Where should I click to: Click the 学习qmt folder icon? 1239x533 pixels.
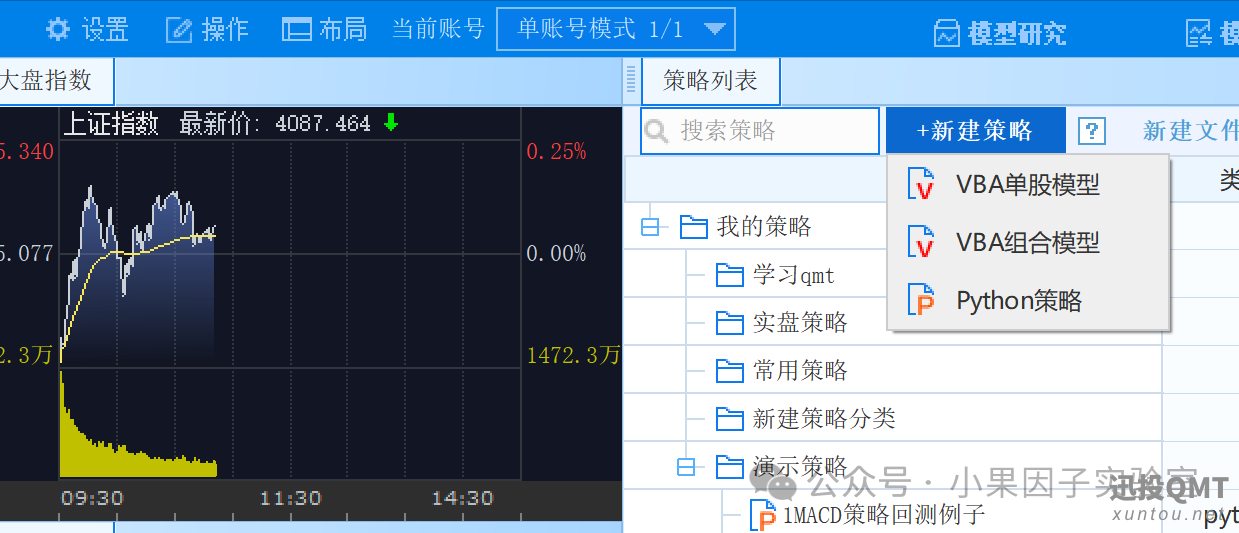(x=730, y=275)
